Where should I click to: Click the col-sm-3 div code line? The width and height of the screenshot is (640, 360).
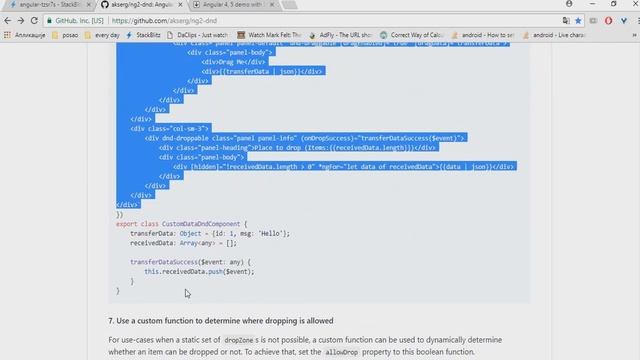click(169, 129)
